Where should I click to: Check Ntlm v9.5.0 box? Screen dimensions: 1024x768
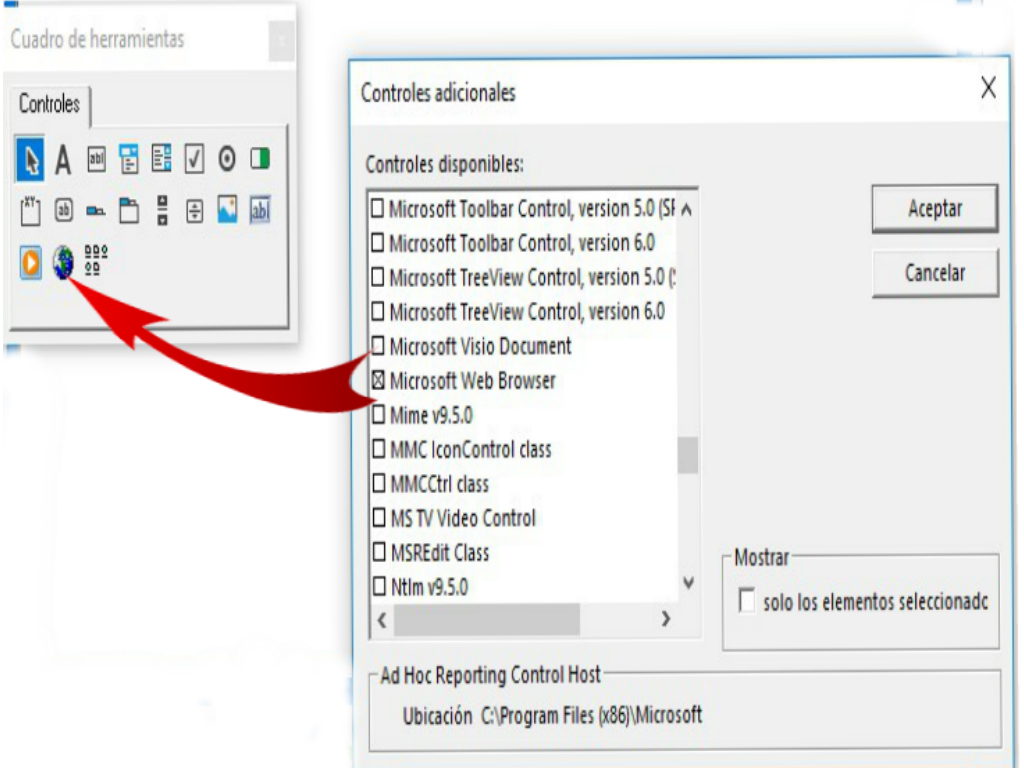[x=379, y=586]
